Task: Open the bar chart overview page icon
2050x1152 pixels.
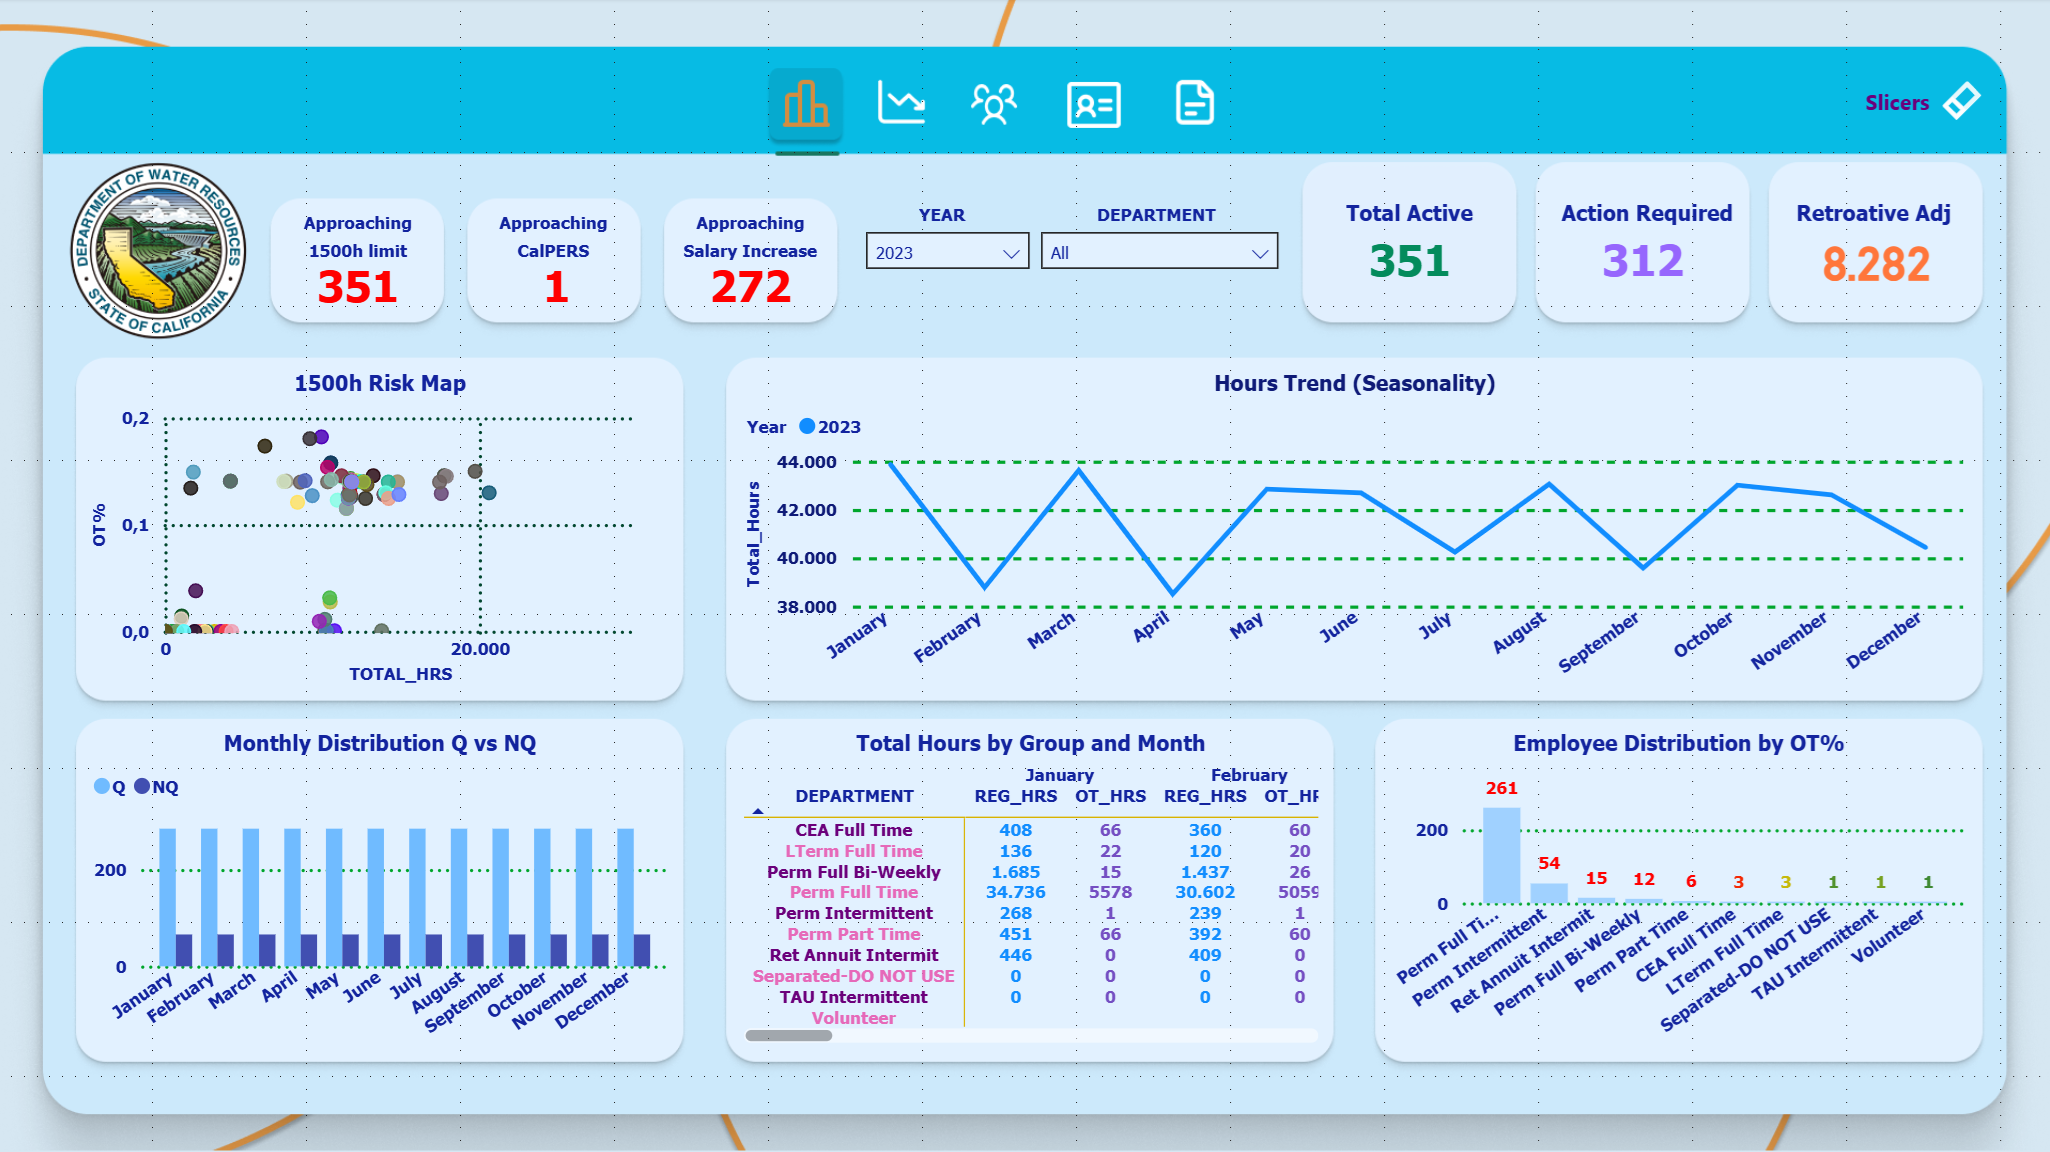Action: [805, 104]
